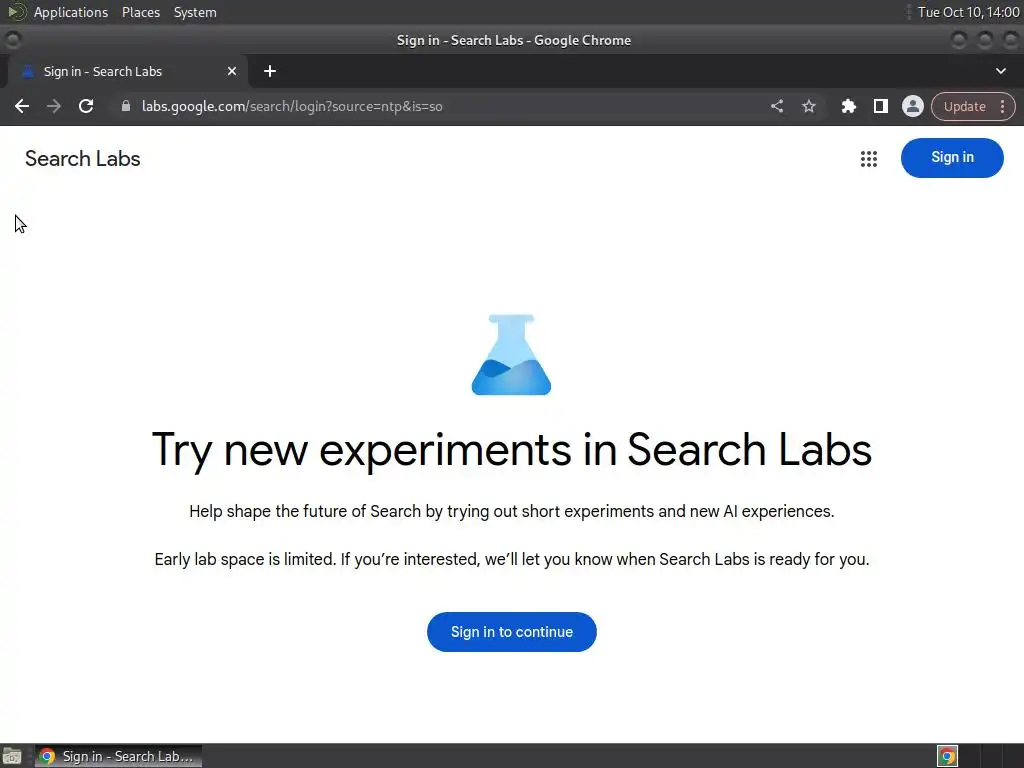Go back to the previous page

[x=22, y=106]
